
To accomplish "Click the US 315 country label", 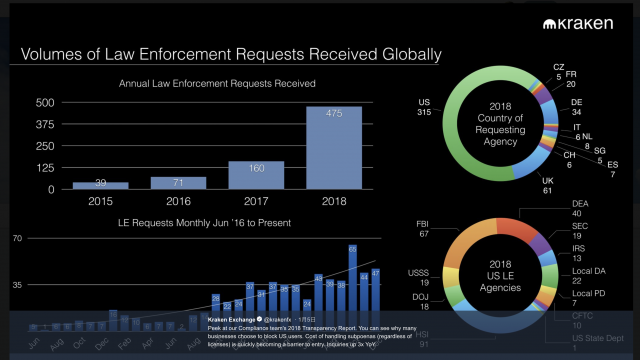I will [x=424, y=107].
